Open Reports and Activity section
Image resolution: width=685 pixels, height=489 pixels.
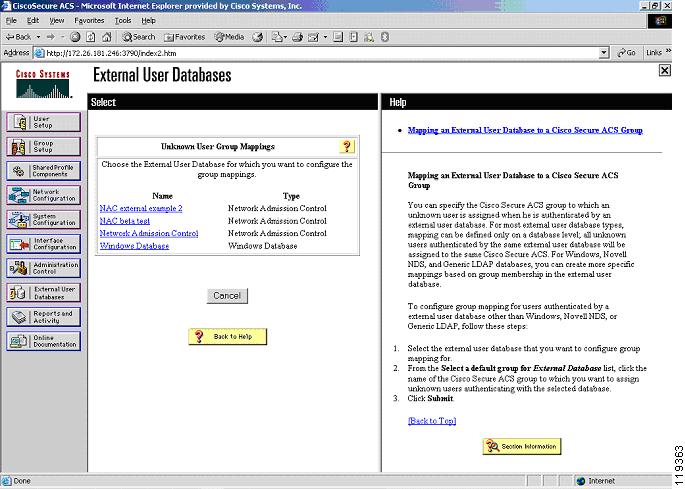tap(43, 317)
